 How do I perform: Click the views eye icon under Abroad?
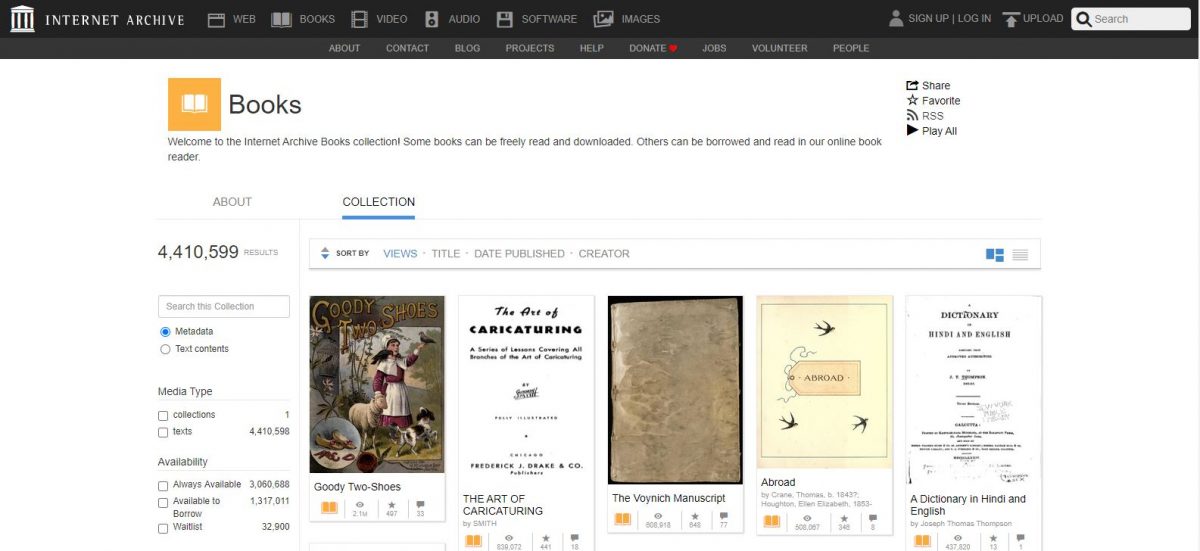tap(807, 517)
